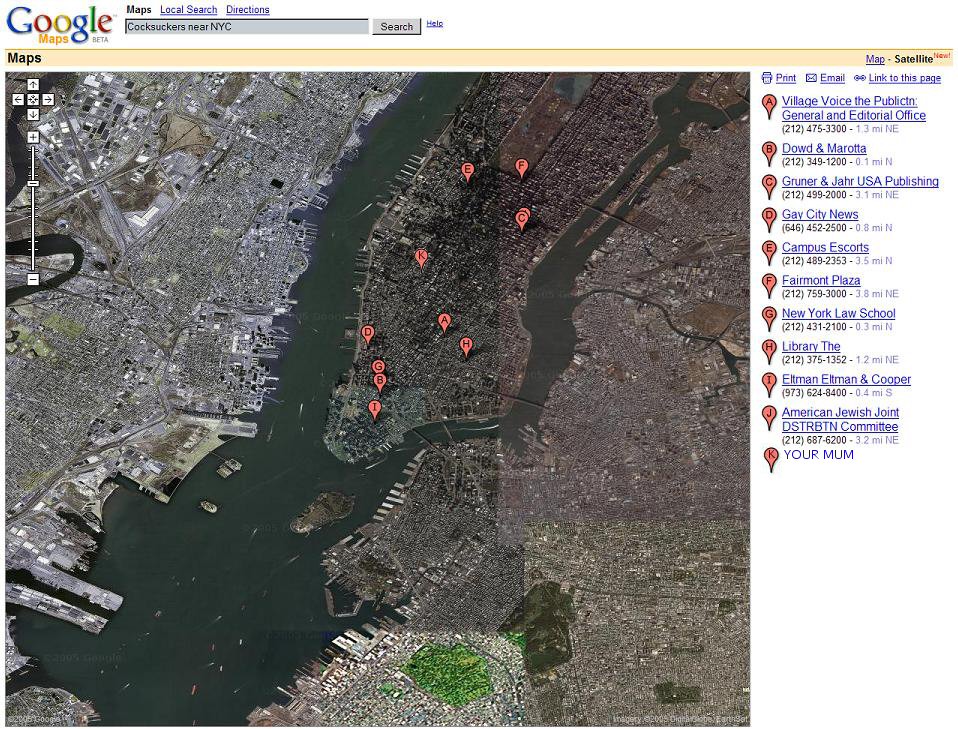This screenshot has width=958, height=729.
Task: Select the Satellite view
Action: 913,59
